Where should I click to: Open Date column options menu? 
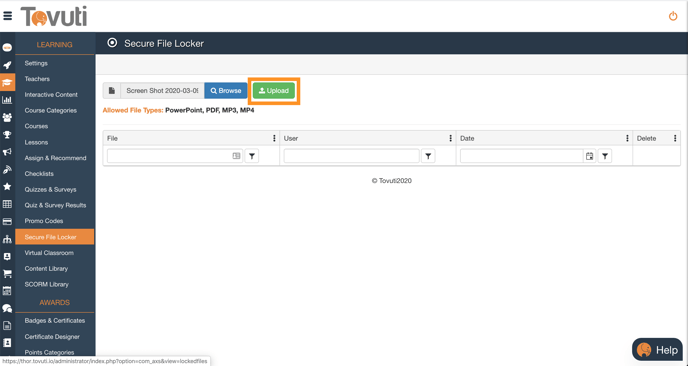627,138
